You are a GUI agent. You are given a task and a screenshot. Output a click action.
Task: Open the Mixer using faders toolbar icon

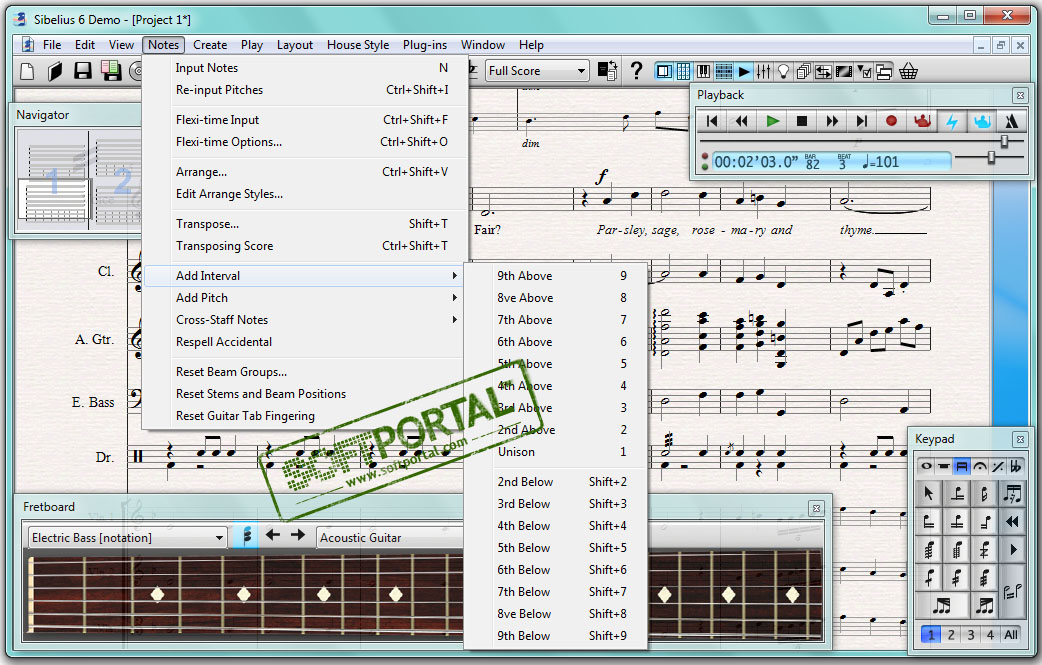(x=764, y=71)
